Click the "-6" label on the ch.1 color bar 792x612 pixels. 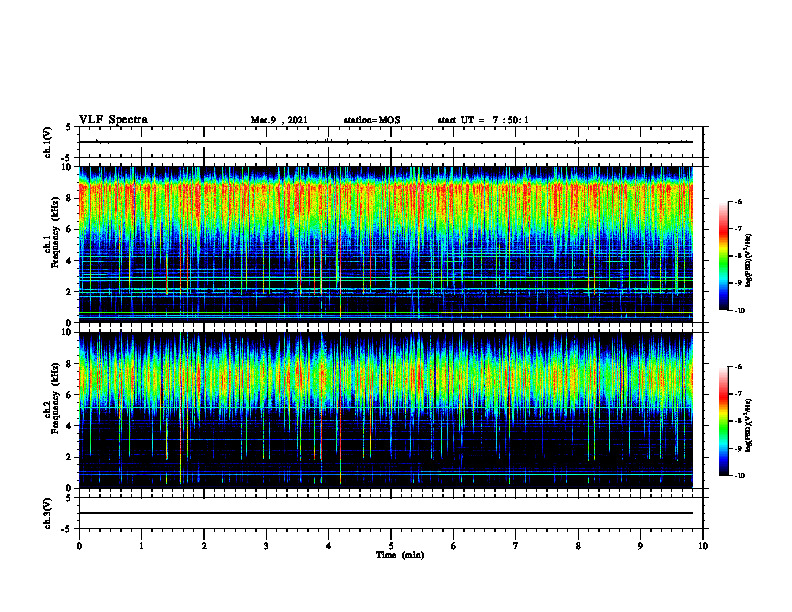tap(737, 202)
